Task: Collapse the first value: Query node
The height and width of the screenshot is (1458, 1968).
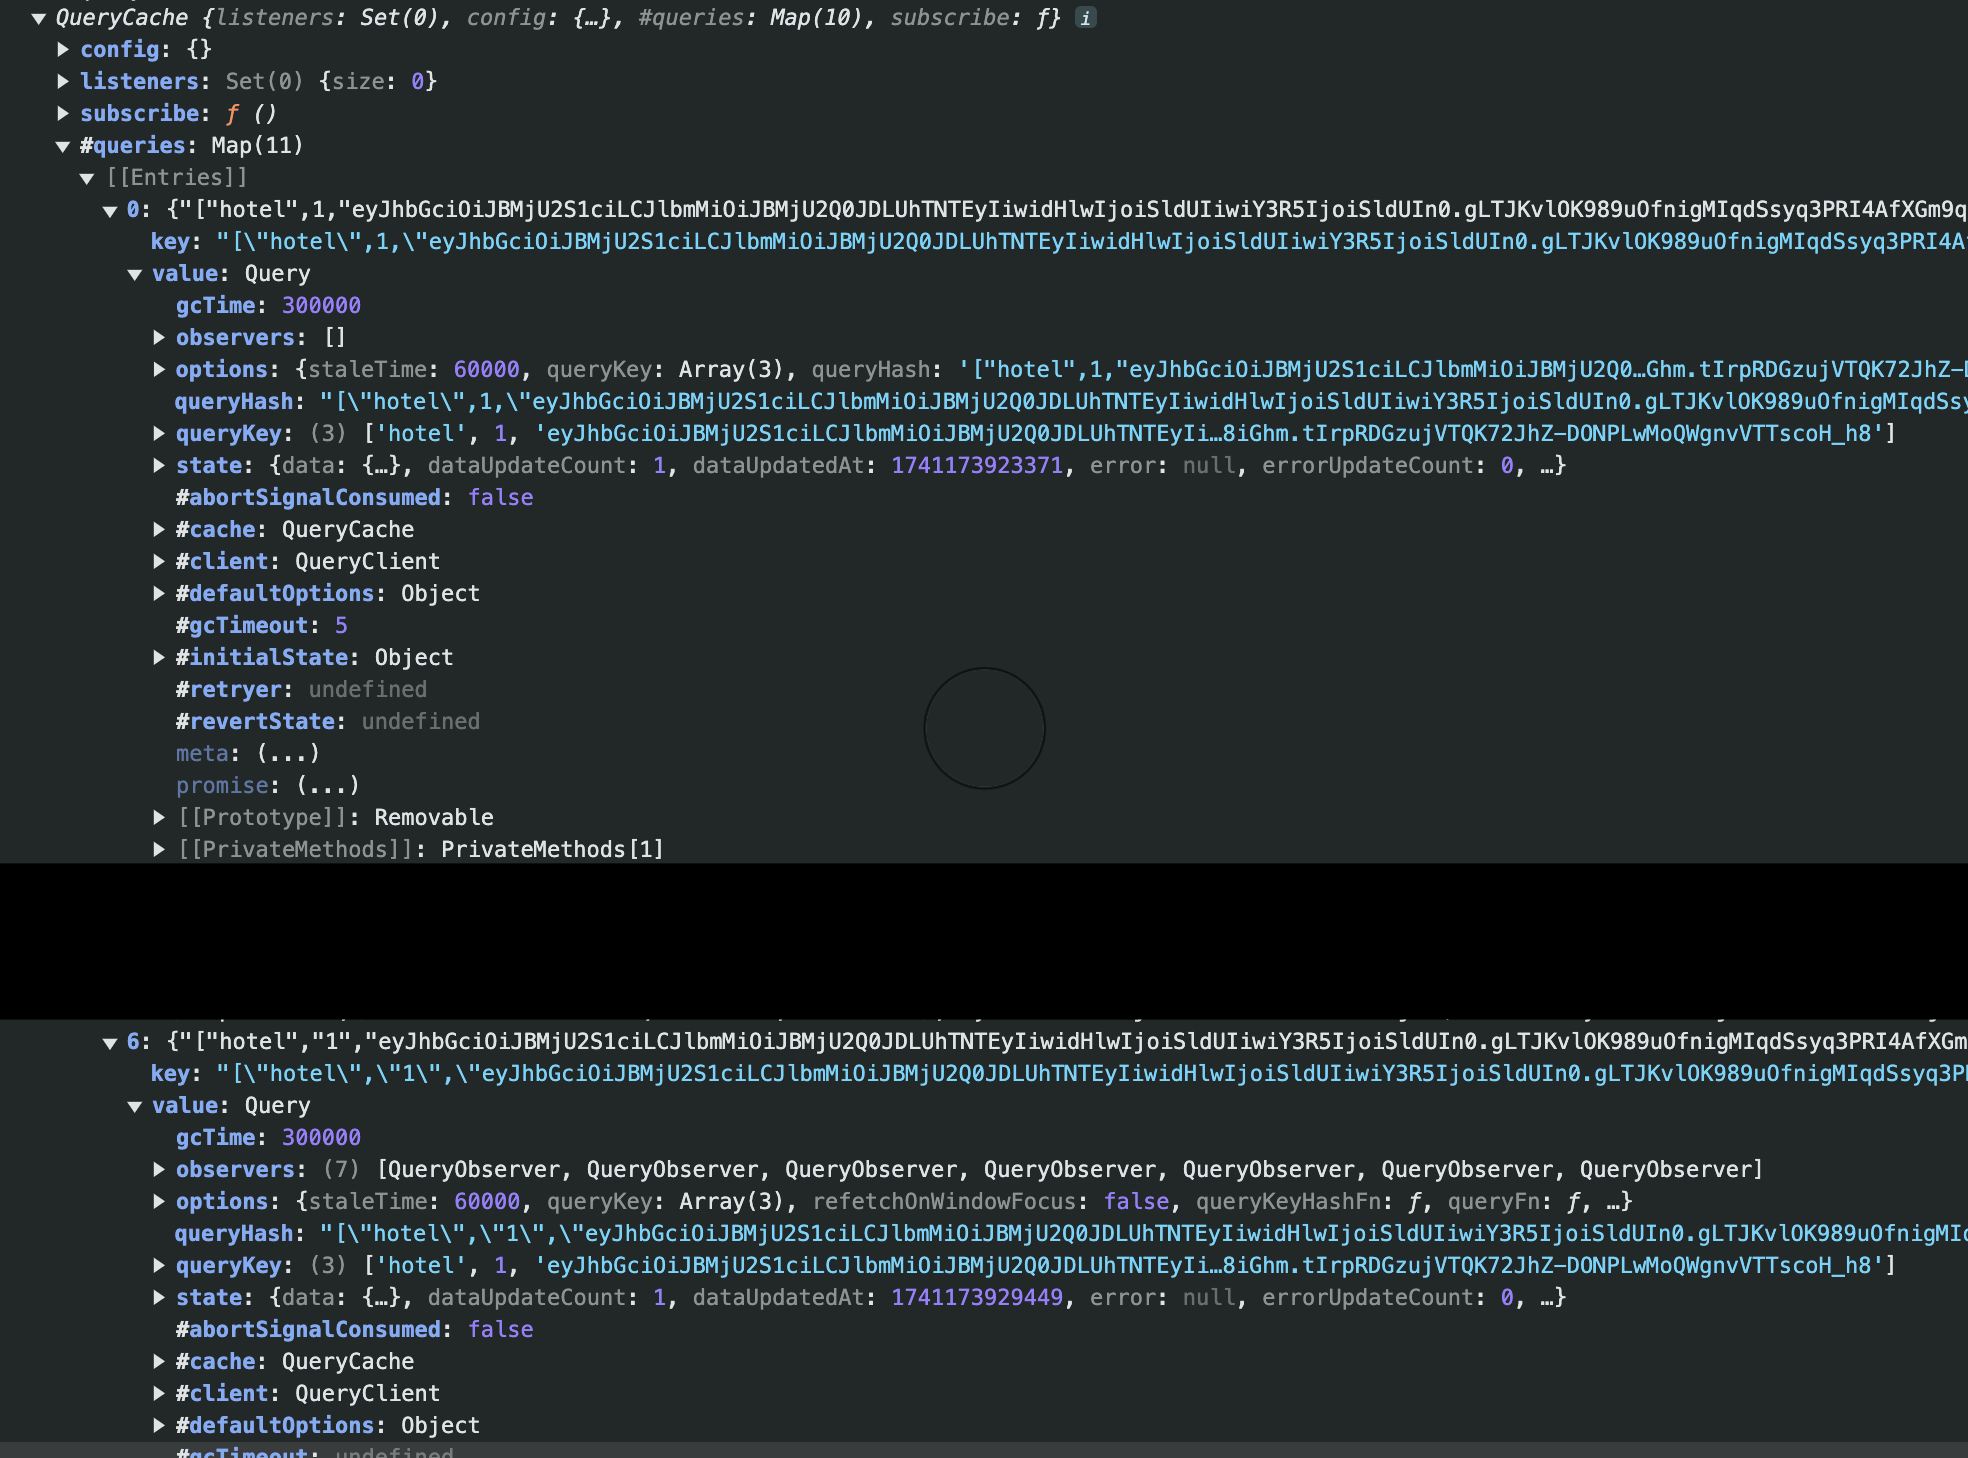Action: point(135,274)
